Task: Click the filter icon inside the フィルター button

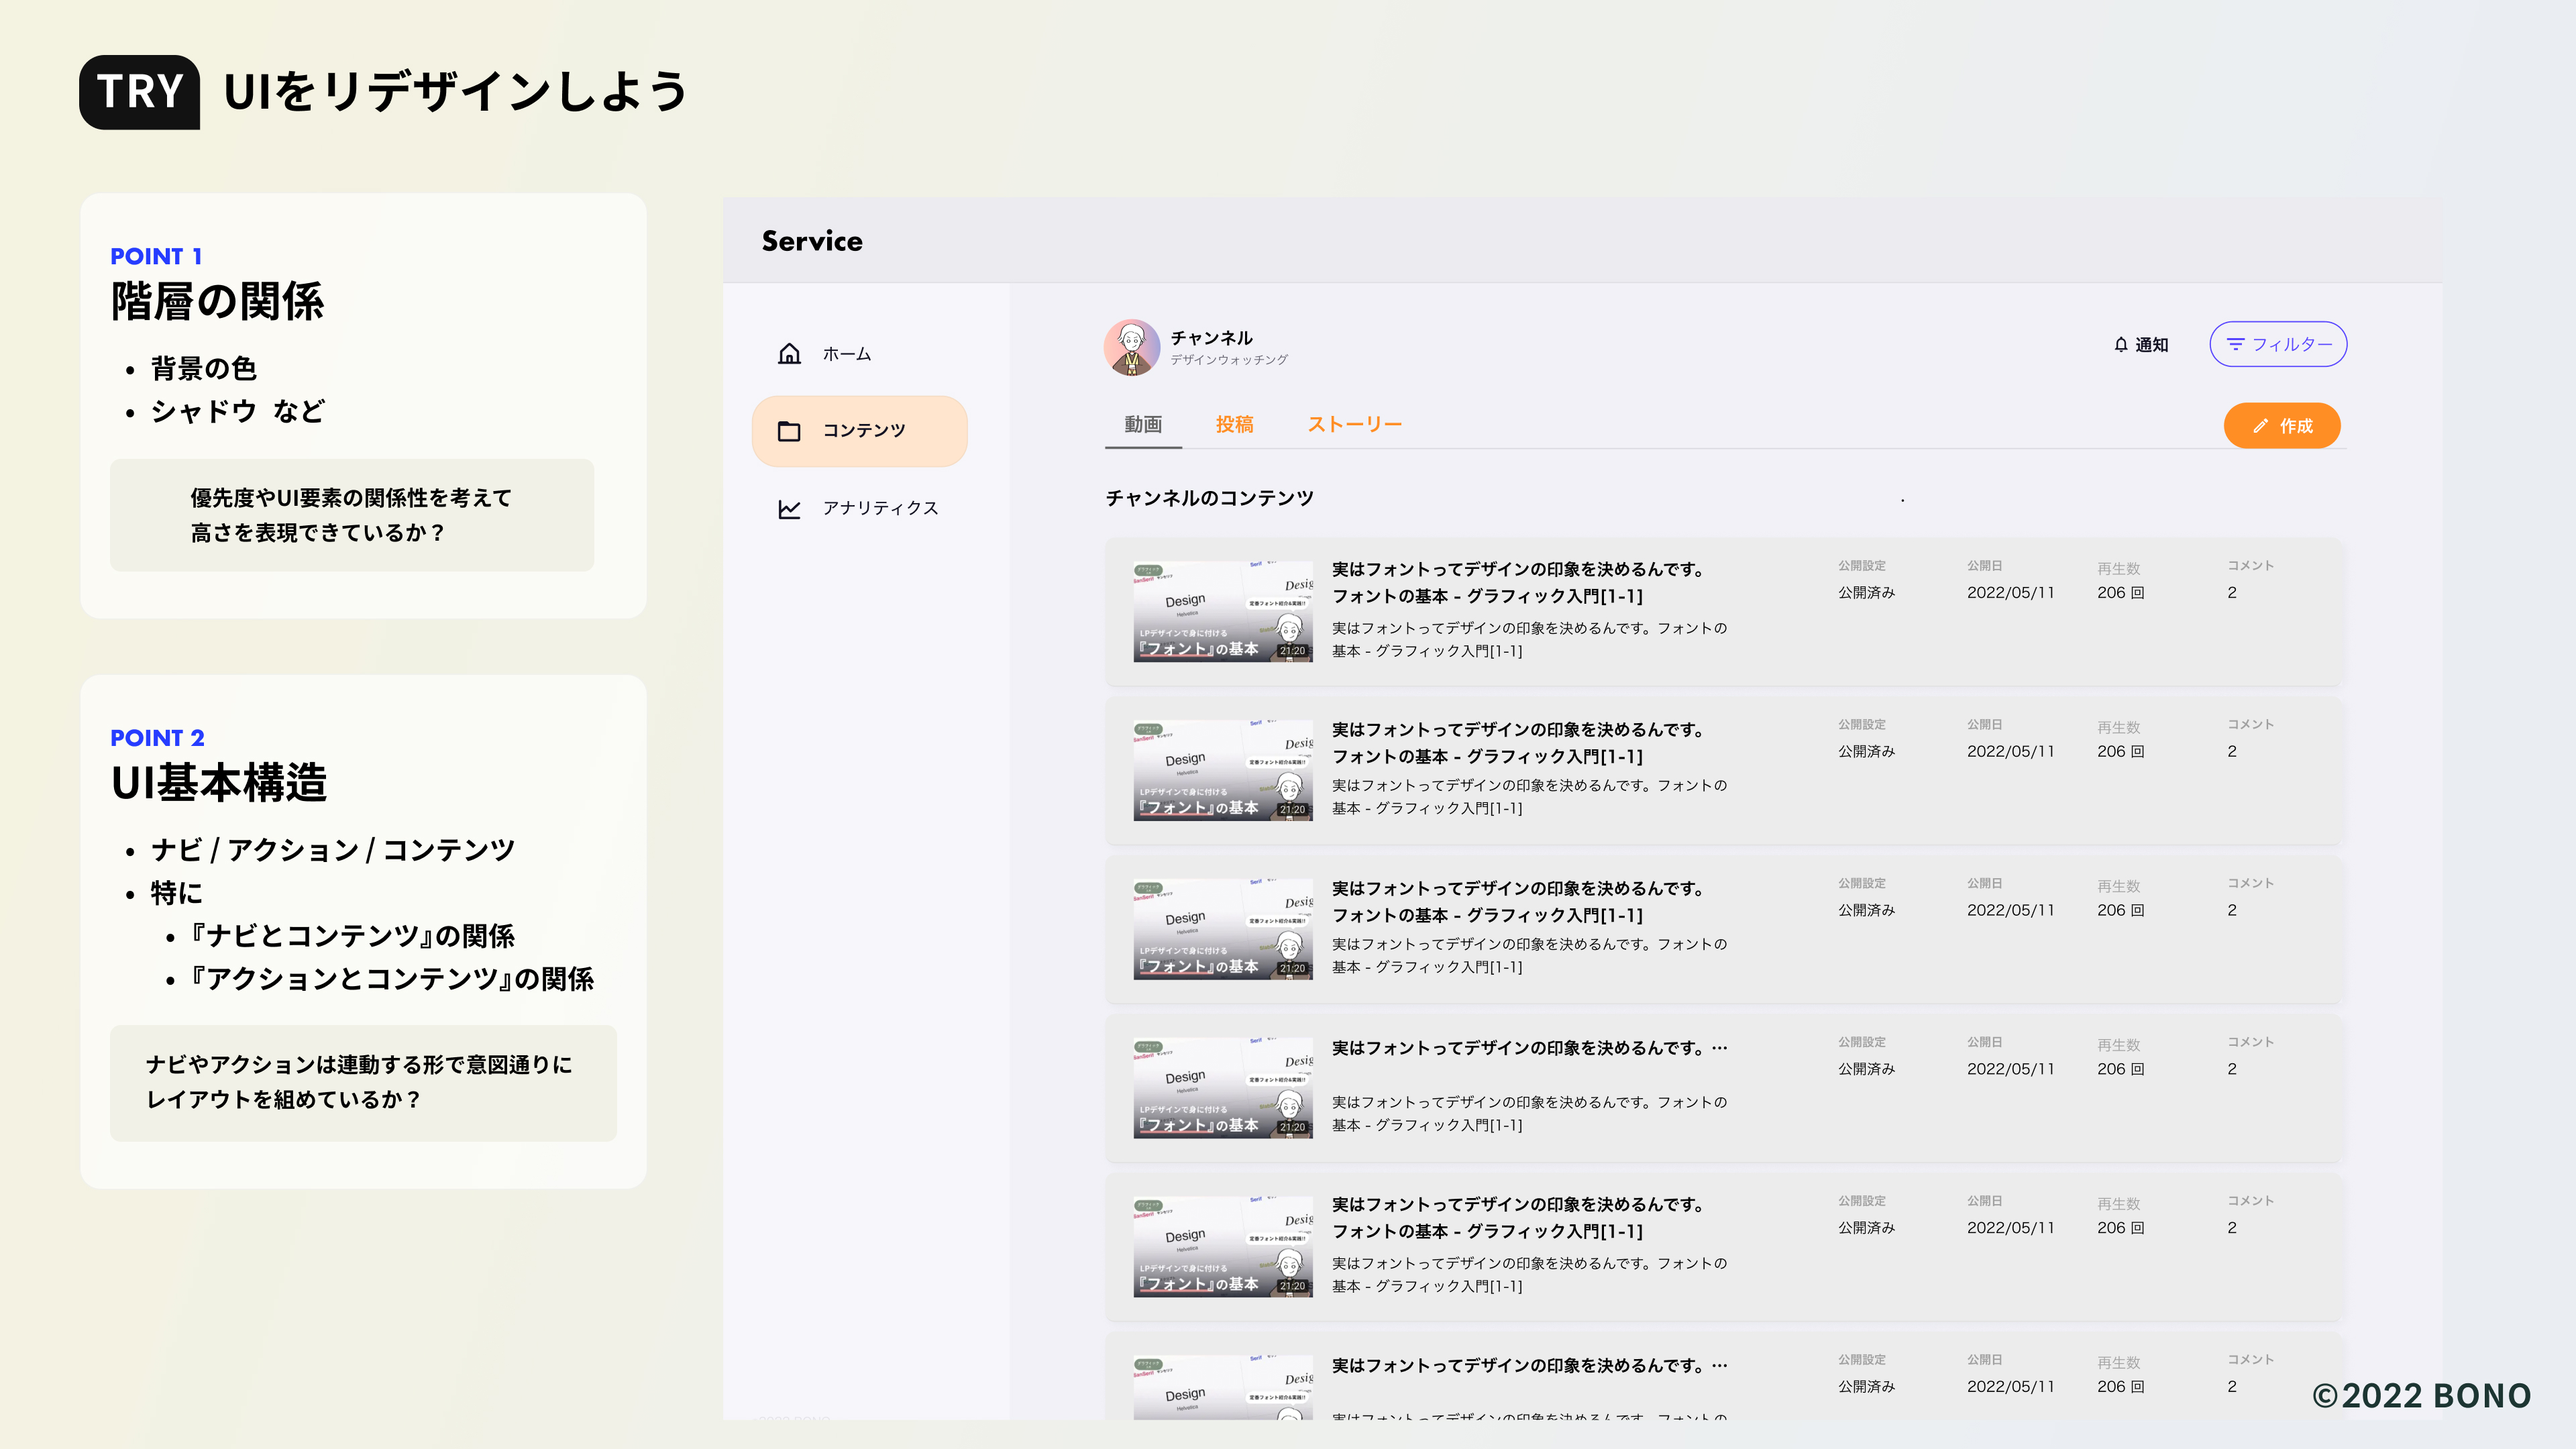Action: (2237, 344)
